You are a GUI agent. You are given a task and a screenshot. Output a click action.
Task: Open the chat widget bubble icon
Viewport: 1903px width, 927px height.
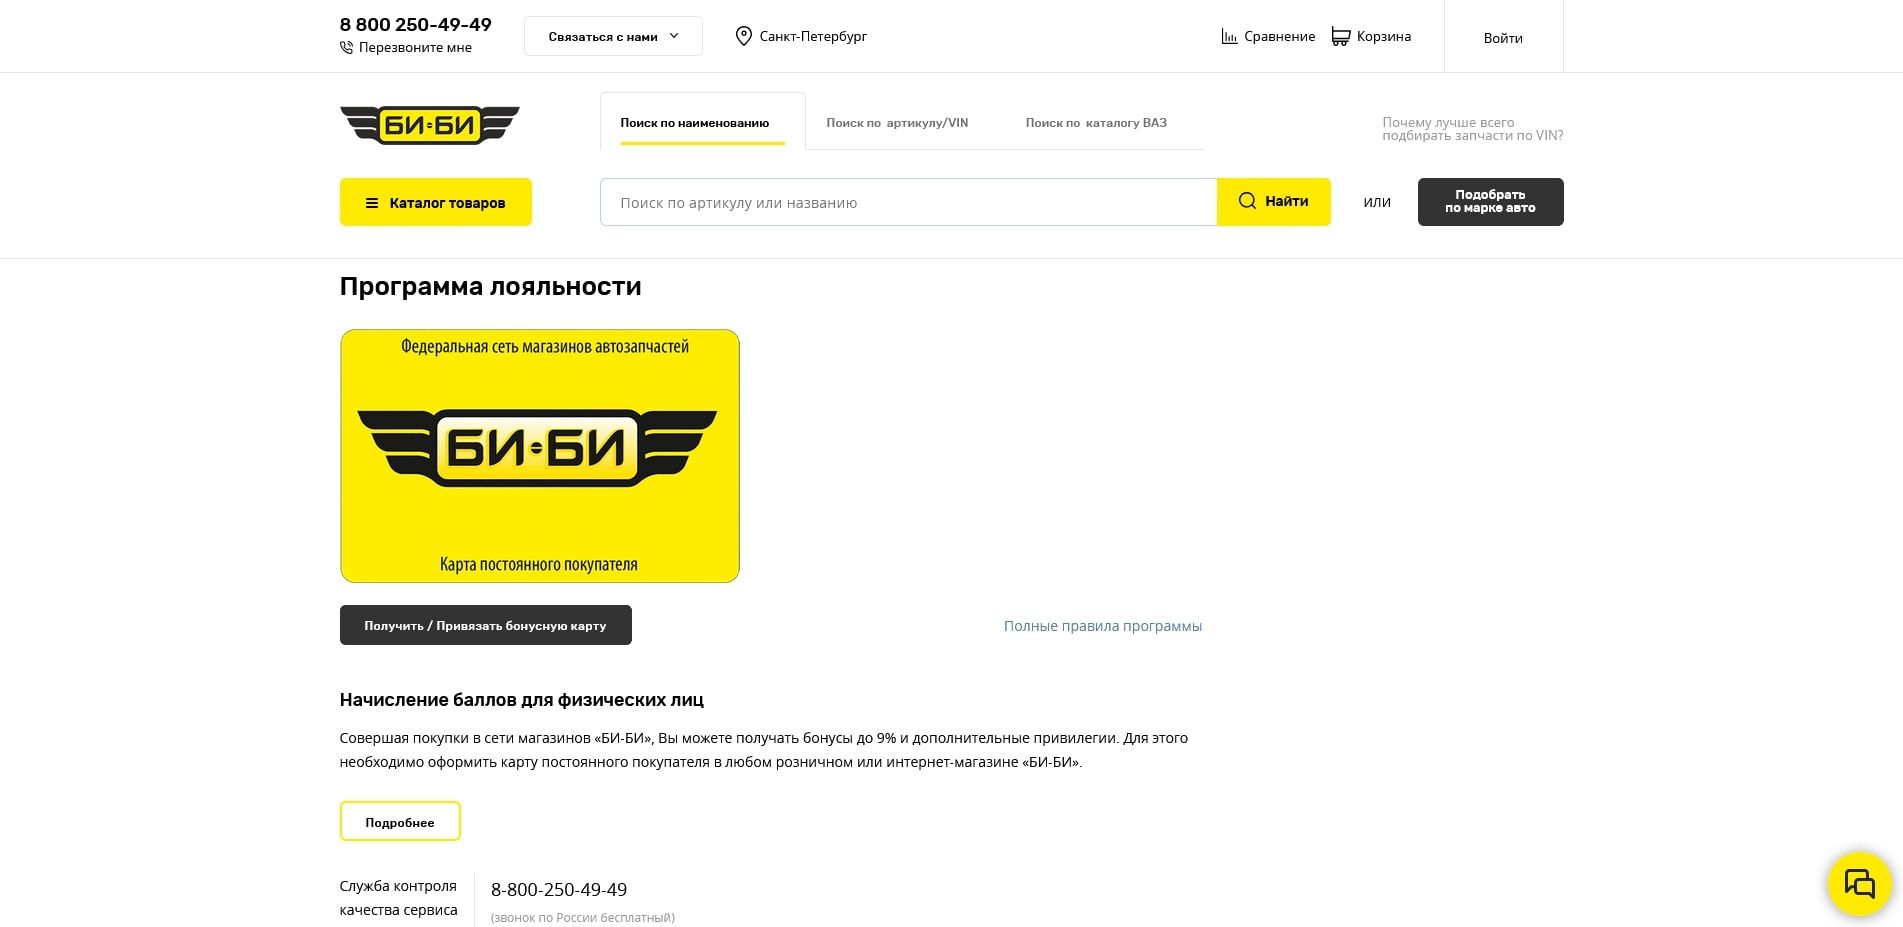[1859, 884]
